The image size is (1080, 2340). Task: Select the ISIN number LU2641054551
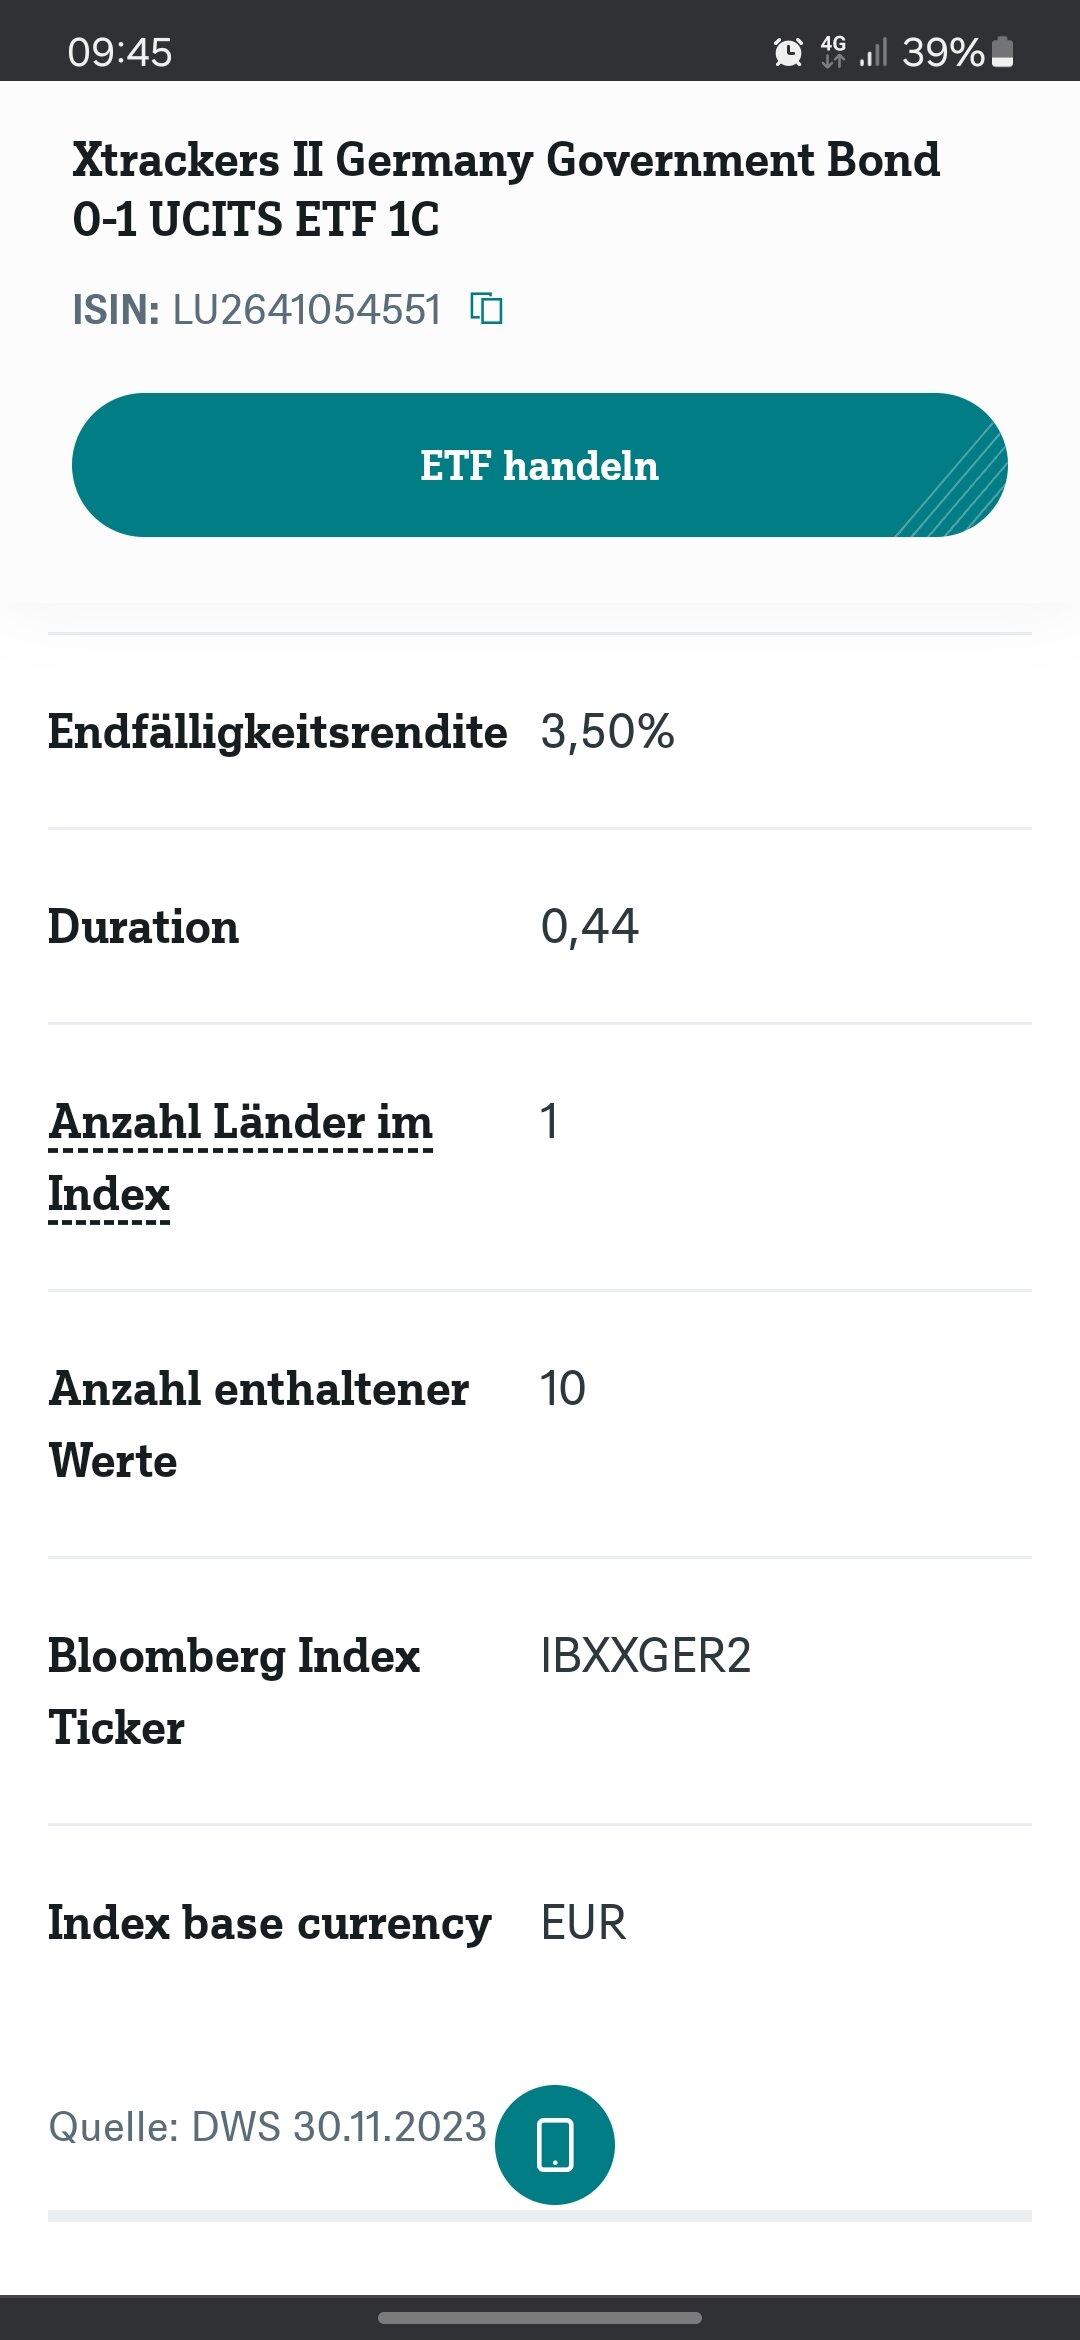(307, 310)
